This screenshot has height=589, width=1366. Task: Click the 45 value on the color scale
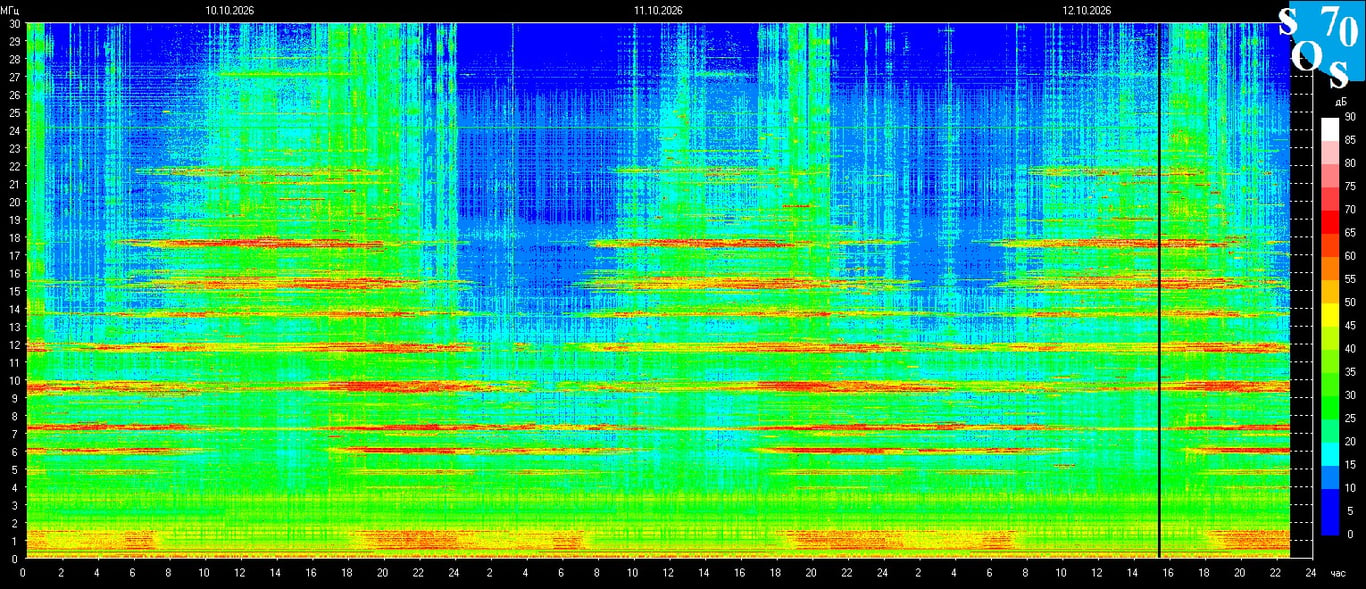pyautogui.click(x=1350, y=326)
